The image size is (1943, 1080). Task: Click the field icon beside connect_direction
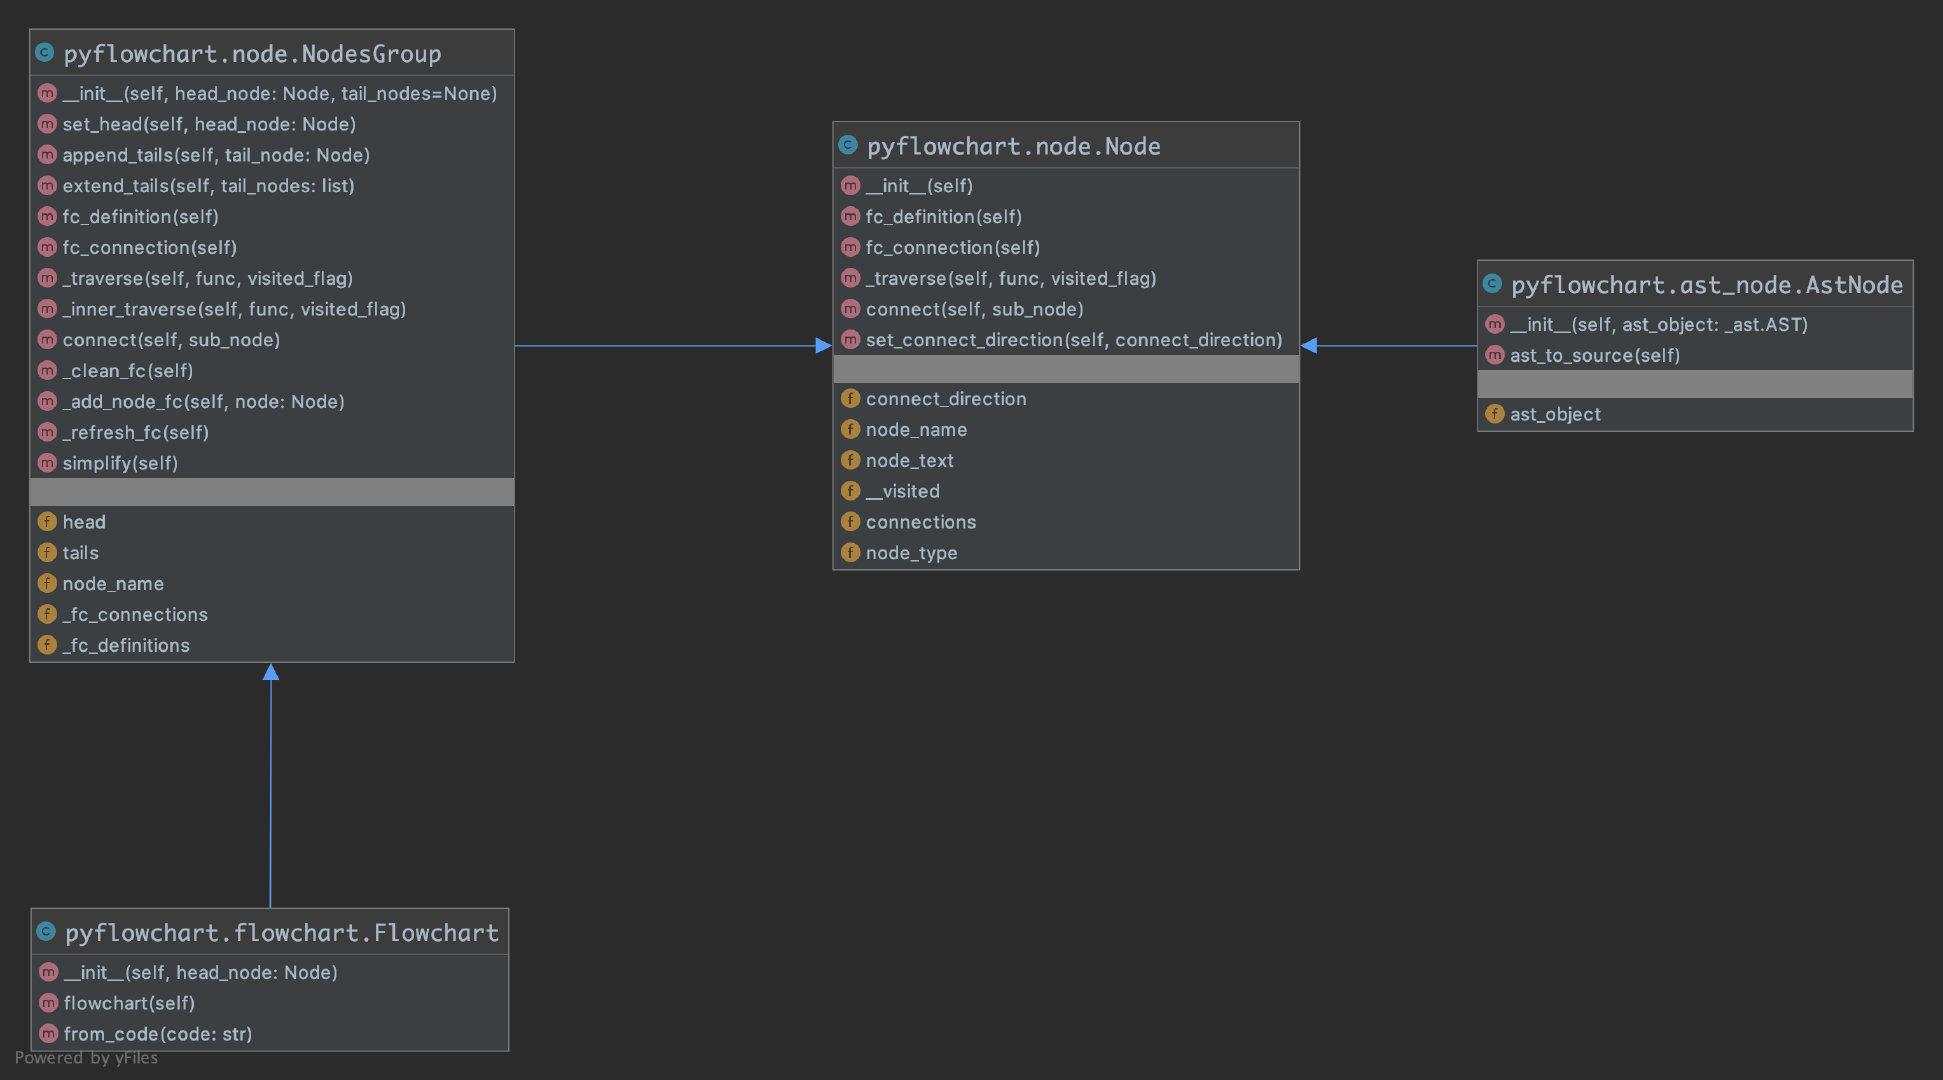click(850, 399)
